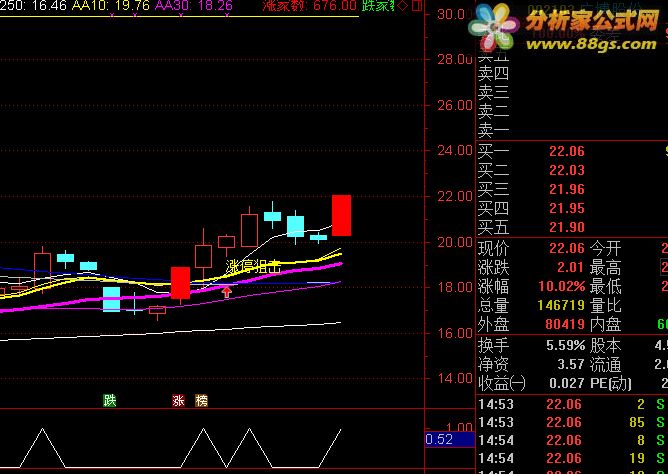Click the 14:54 trade row with volume 19
Viewport: 668px width, 474px height.
click(x=572, y=458)
